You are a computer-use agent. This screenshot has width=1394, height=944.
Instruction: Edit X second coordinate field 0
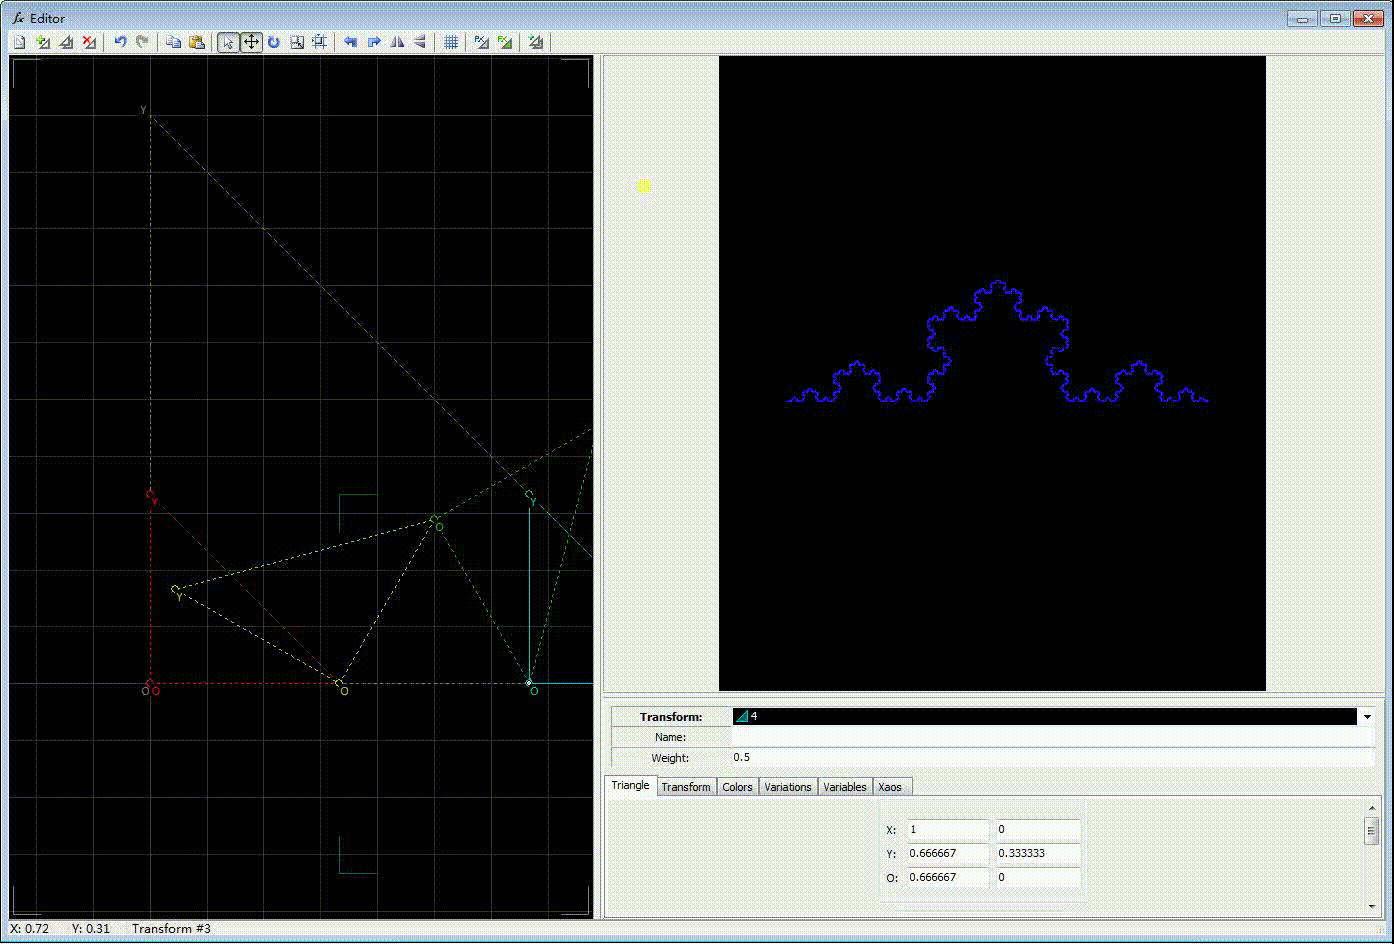(1038, 830)
